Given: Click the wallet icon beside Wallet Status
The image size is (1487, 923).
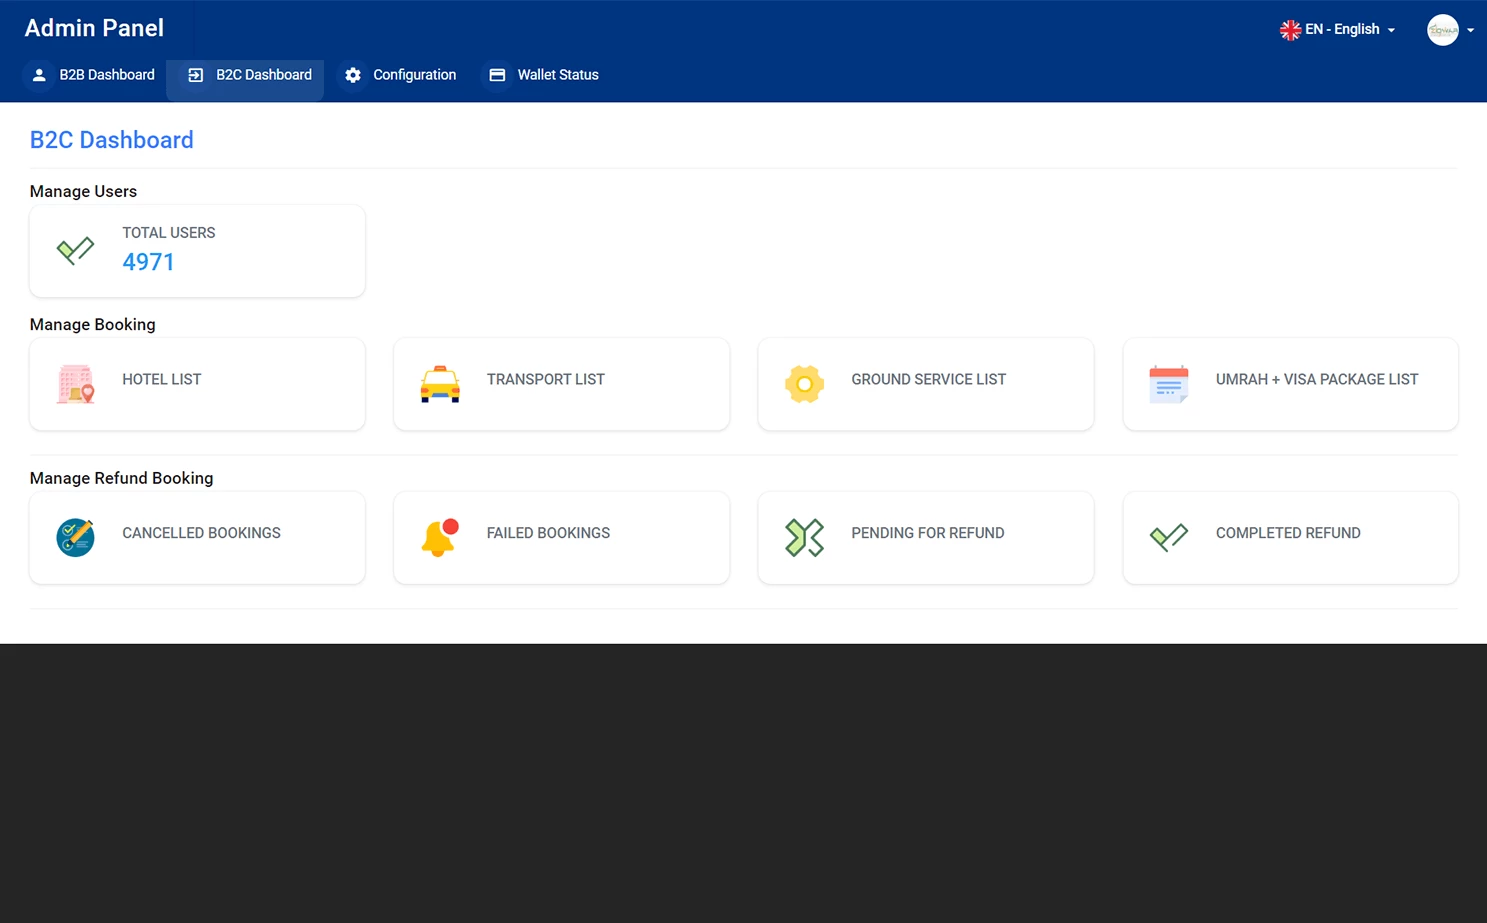Looking at the screenshot, I should 497,74.
